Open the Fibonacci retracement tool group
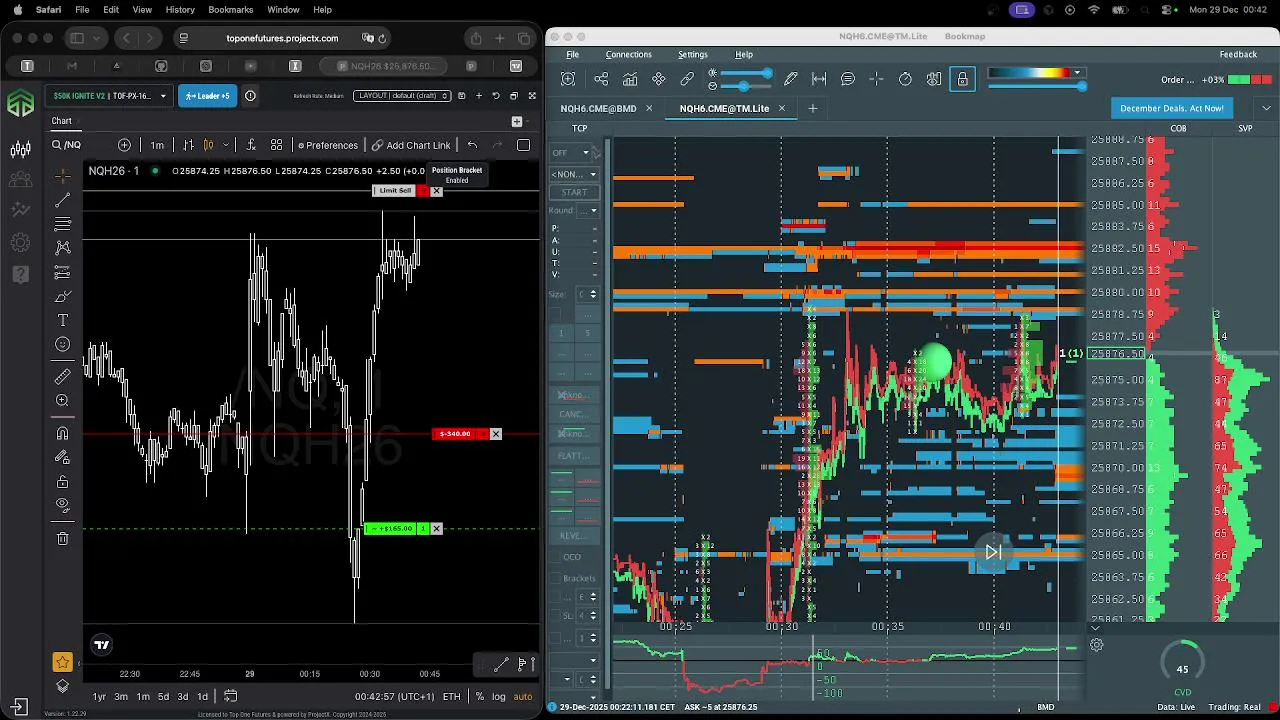The height and width of the screenshot is (720, 1280). [x=62, y=224]
